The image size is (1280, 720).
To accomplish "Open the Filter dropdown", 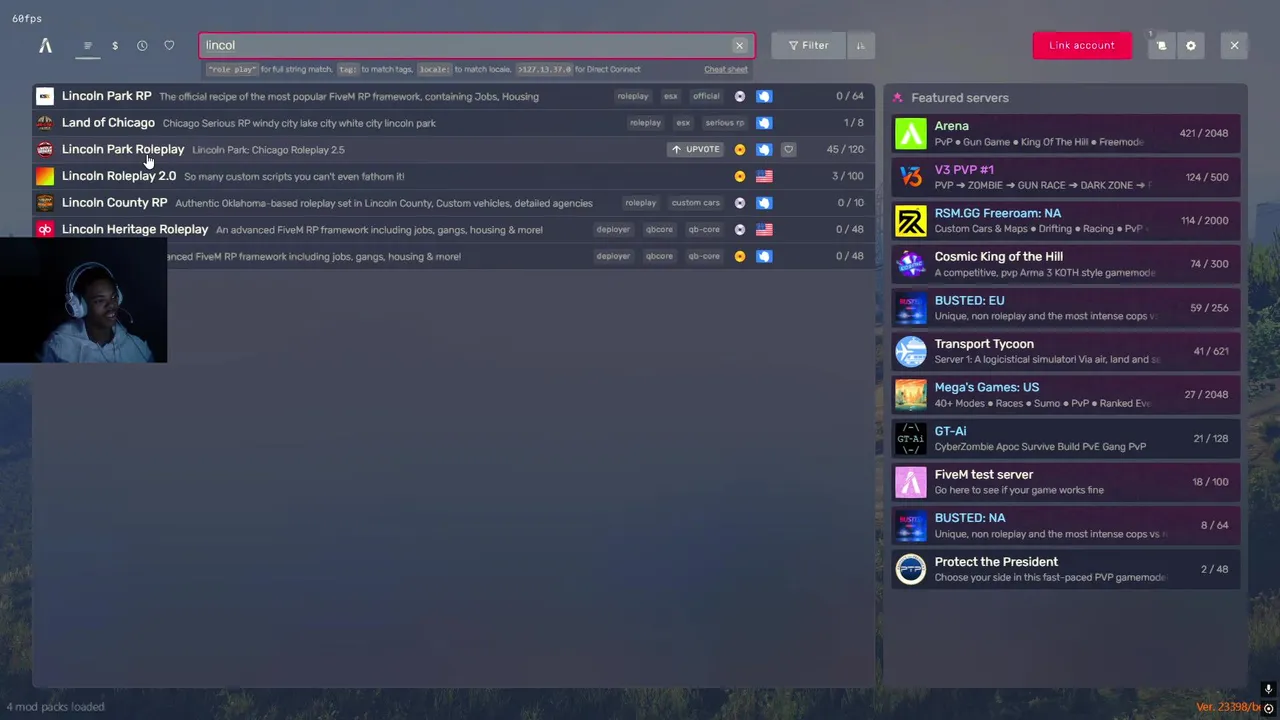I will click(x=808, y=45).
